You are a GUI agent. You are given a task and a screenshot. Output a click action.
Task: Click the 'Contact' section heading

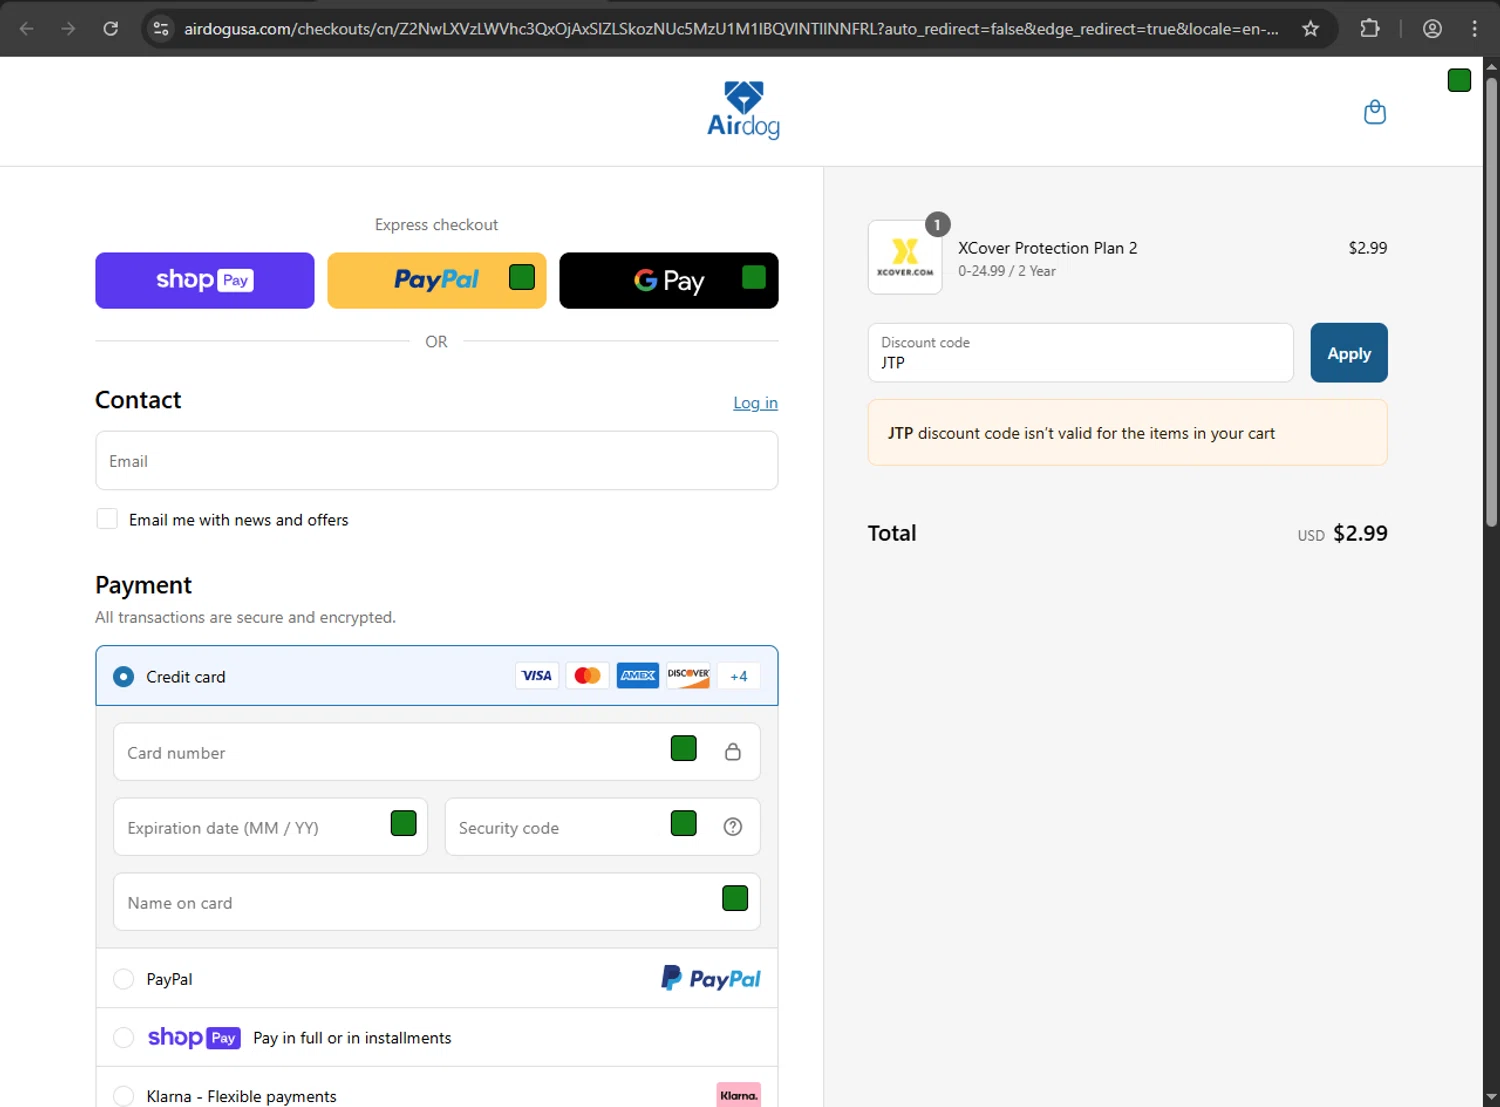138,400
